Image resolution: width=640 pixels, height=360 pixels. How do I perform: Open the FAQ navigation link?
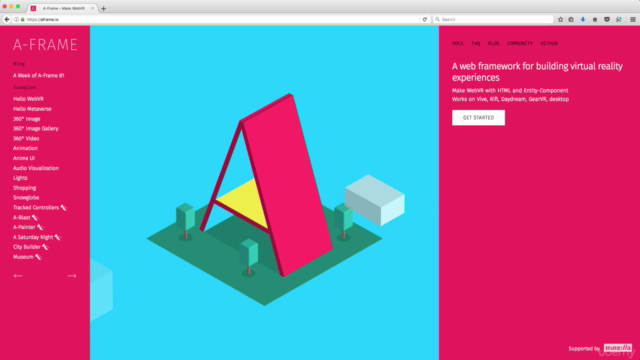pyautogui.click(x=476, y=43)
